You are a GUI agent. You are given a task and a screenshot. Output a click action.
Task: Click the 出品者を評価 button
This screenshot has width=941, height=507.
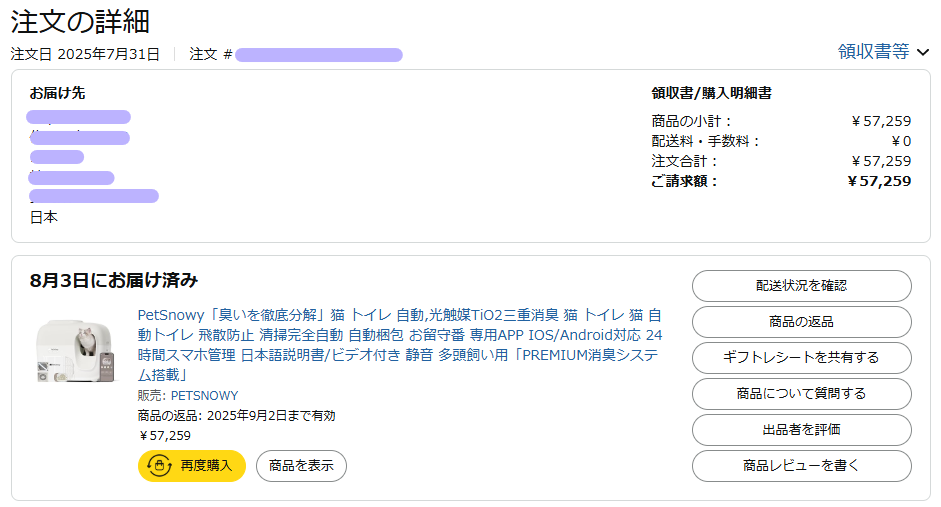pyautogui.click(x=801, y=430)
